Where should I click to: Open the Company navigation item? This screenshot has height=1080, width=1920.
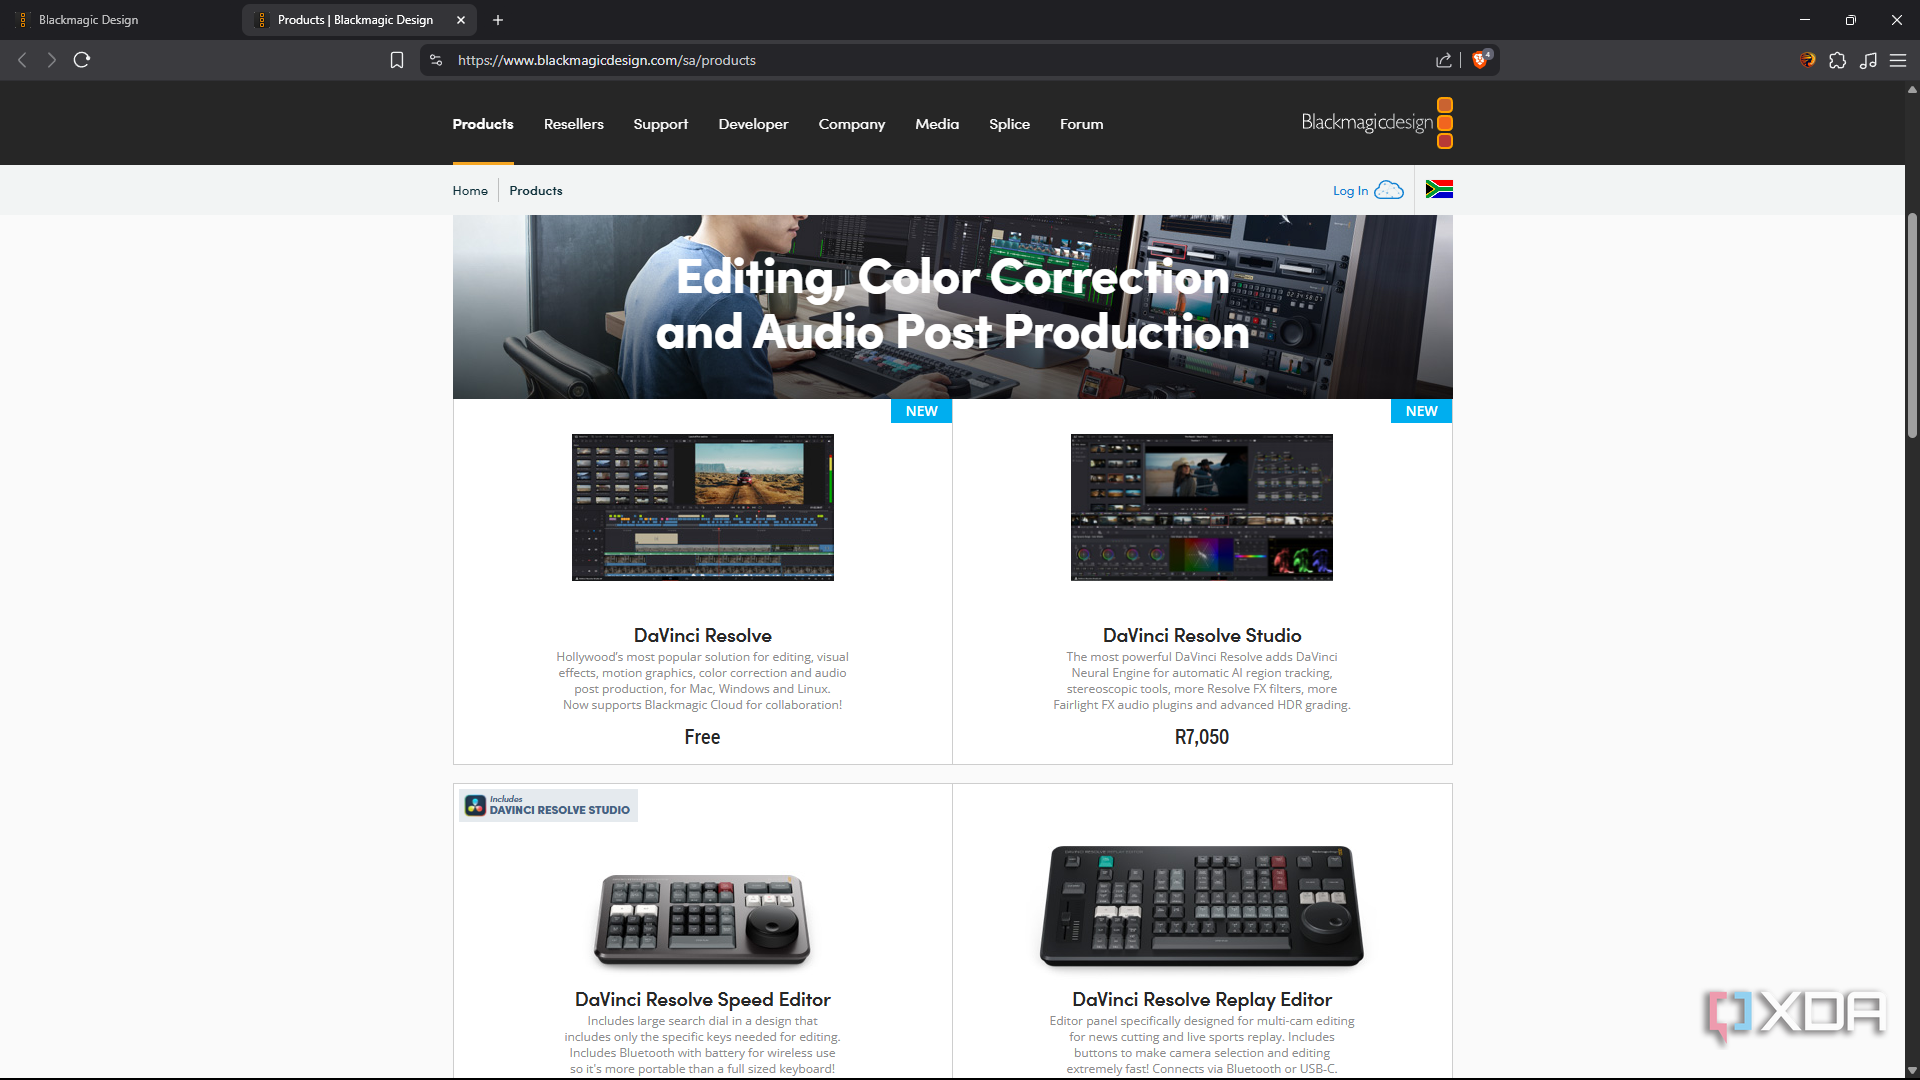(852, 124)
